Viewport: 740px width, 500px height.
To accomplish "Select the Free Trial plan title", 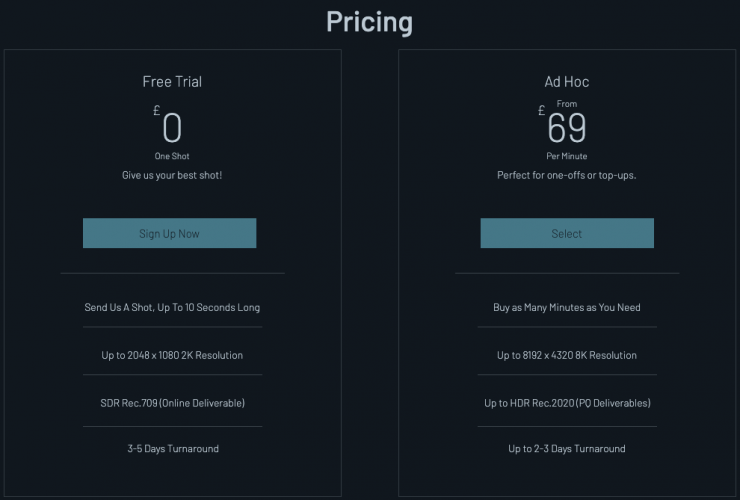I will tap(172, 82).
